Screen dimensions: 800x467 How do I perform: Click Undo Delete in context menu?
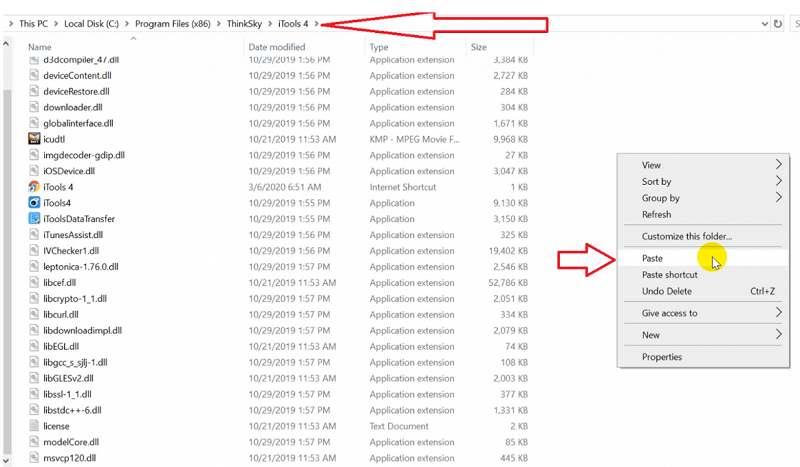(665, 291)
